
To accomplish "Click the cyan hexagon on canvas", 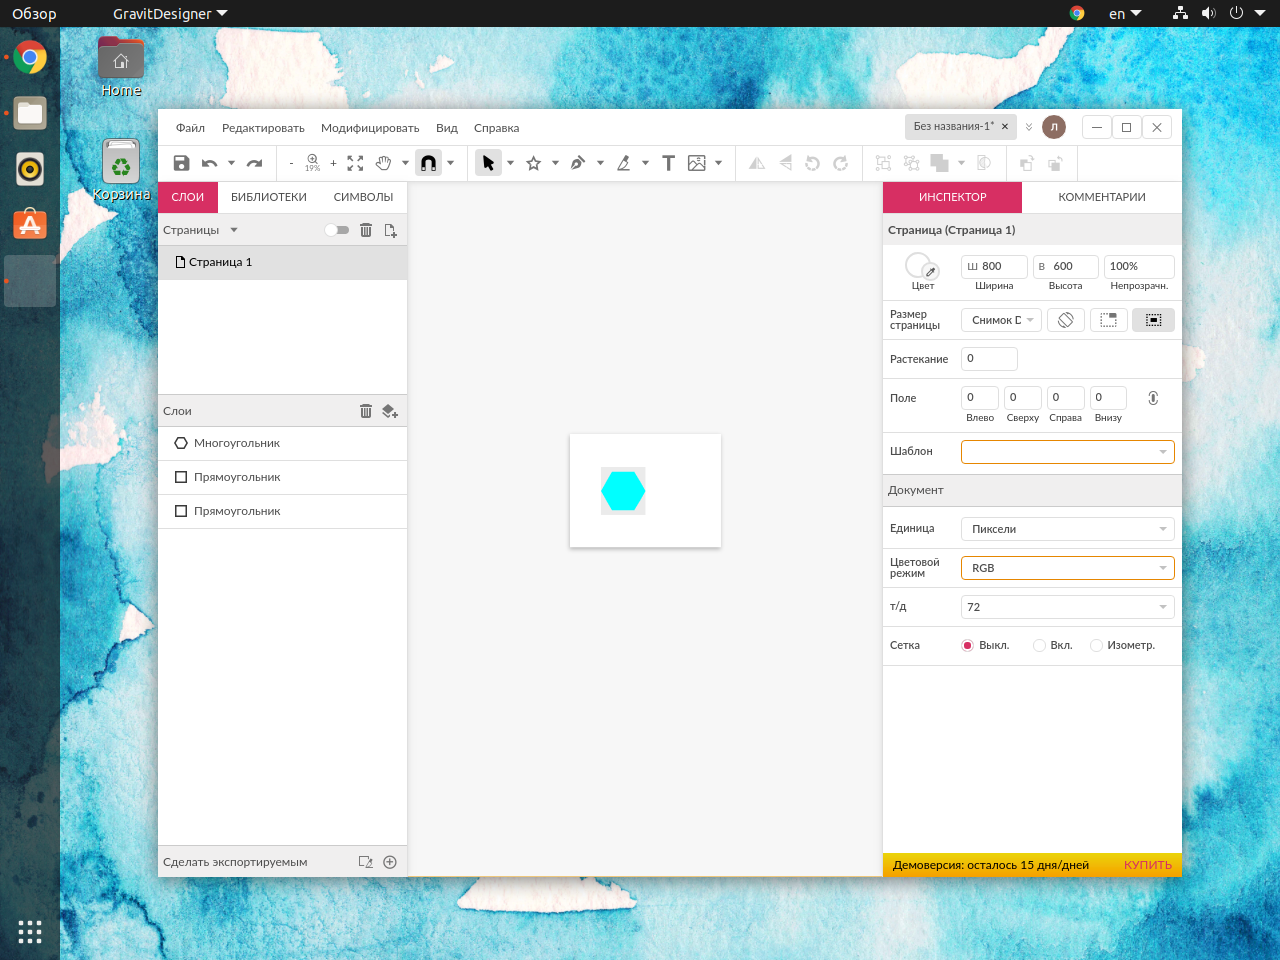I will pos(623,491).
